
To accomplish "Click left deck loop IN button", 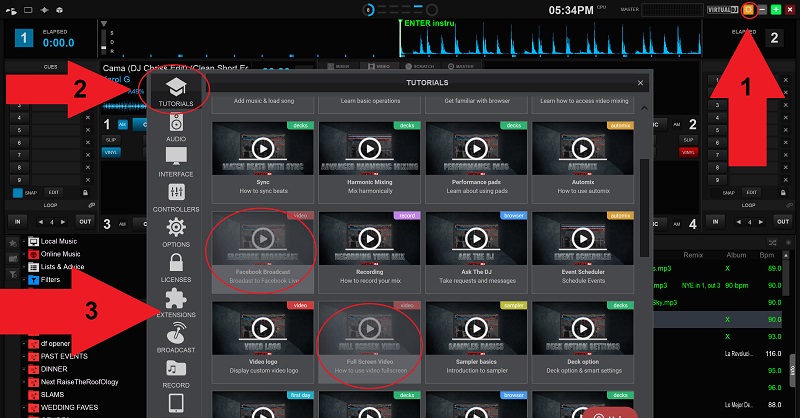I will pyautogui.click(x=17, y=222).
